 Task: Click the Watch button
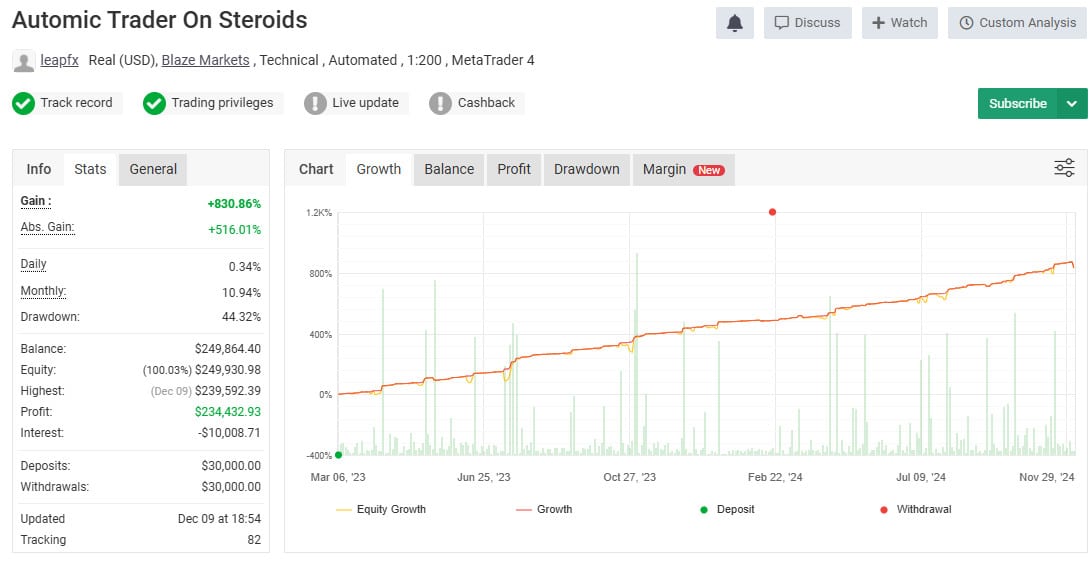[x=900, y=23]
